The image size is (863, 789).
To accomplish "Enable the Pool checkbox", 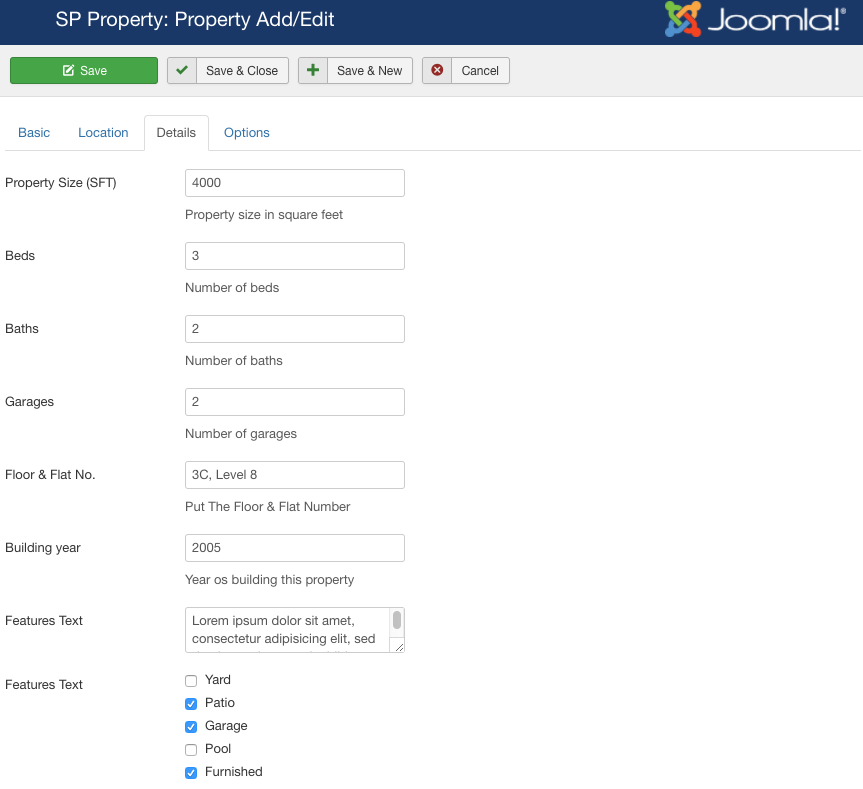I will point(191,749).
